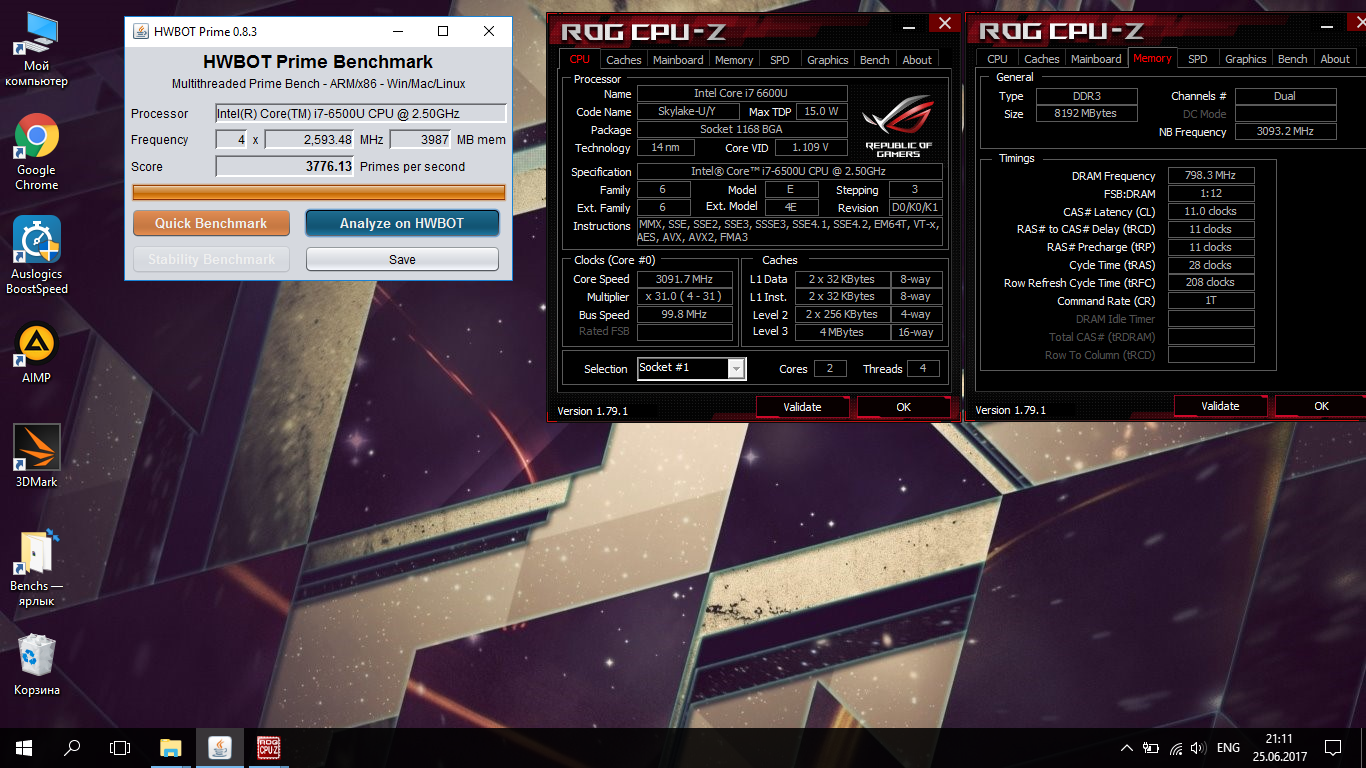Image resolution: width=1366 pixels, height=768 pixels.
Task: Click the DRAM Frequency value 798.3 MHz
Action: (x=1211, y=176)
